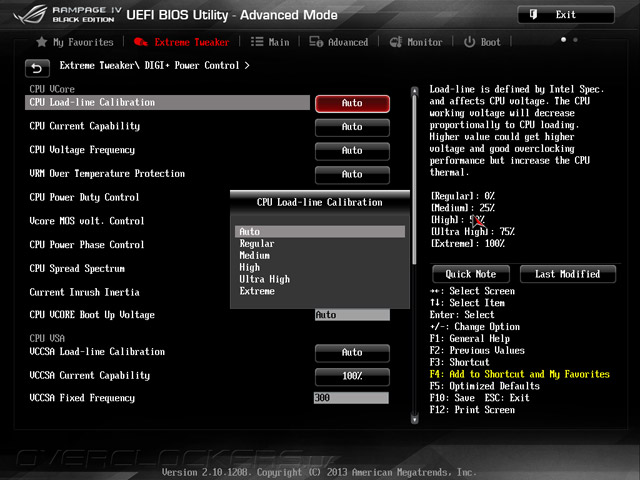Select Auto in Load-line Calibration popup

pos(320,231)
